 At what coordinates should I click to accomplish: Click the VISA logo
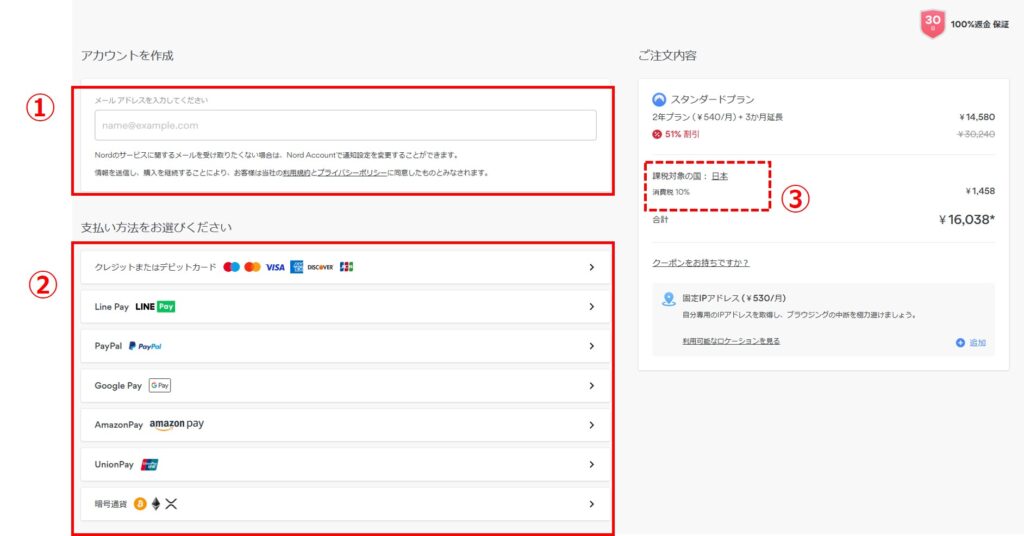click(x=275, y=267)
